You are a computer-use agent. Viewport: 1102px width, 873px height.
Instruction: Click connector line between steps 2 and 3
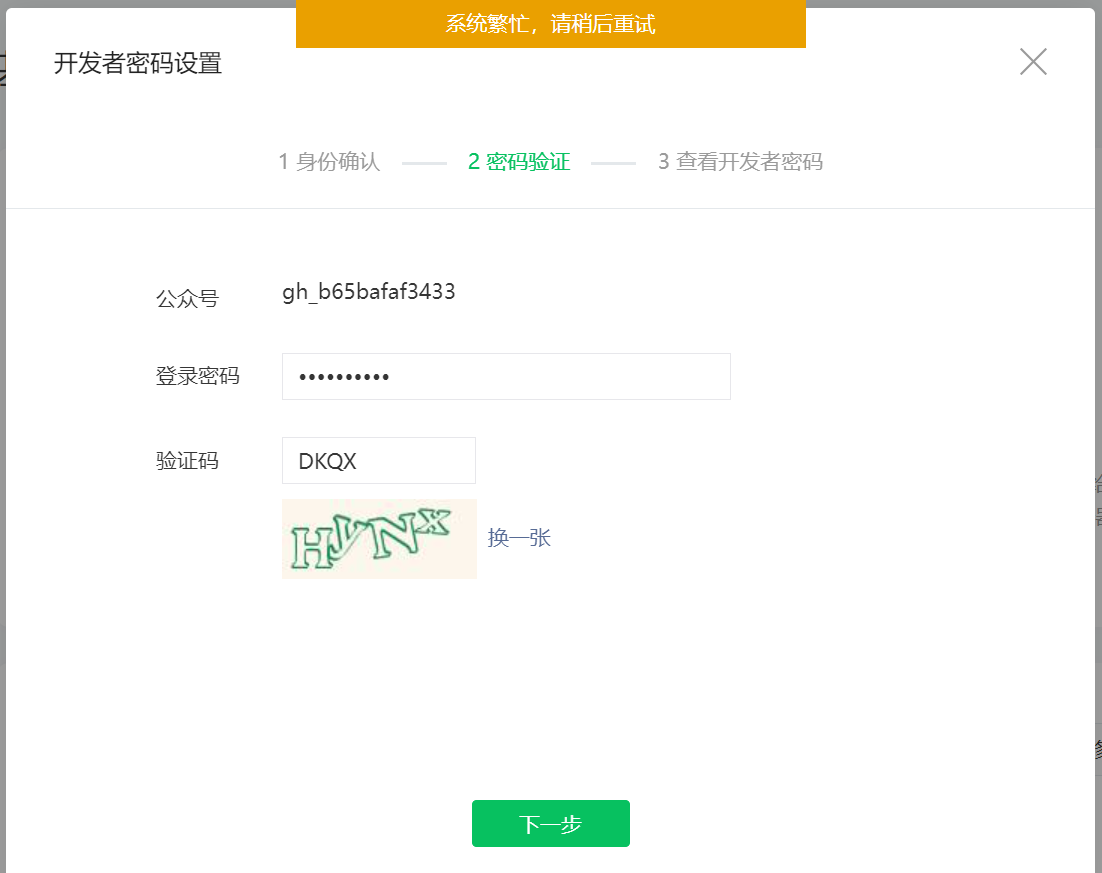click(x=614, y=163)
